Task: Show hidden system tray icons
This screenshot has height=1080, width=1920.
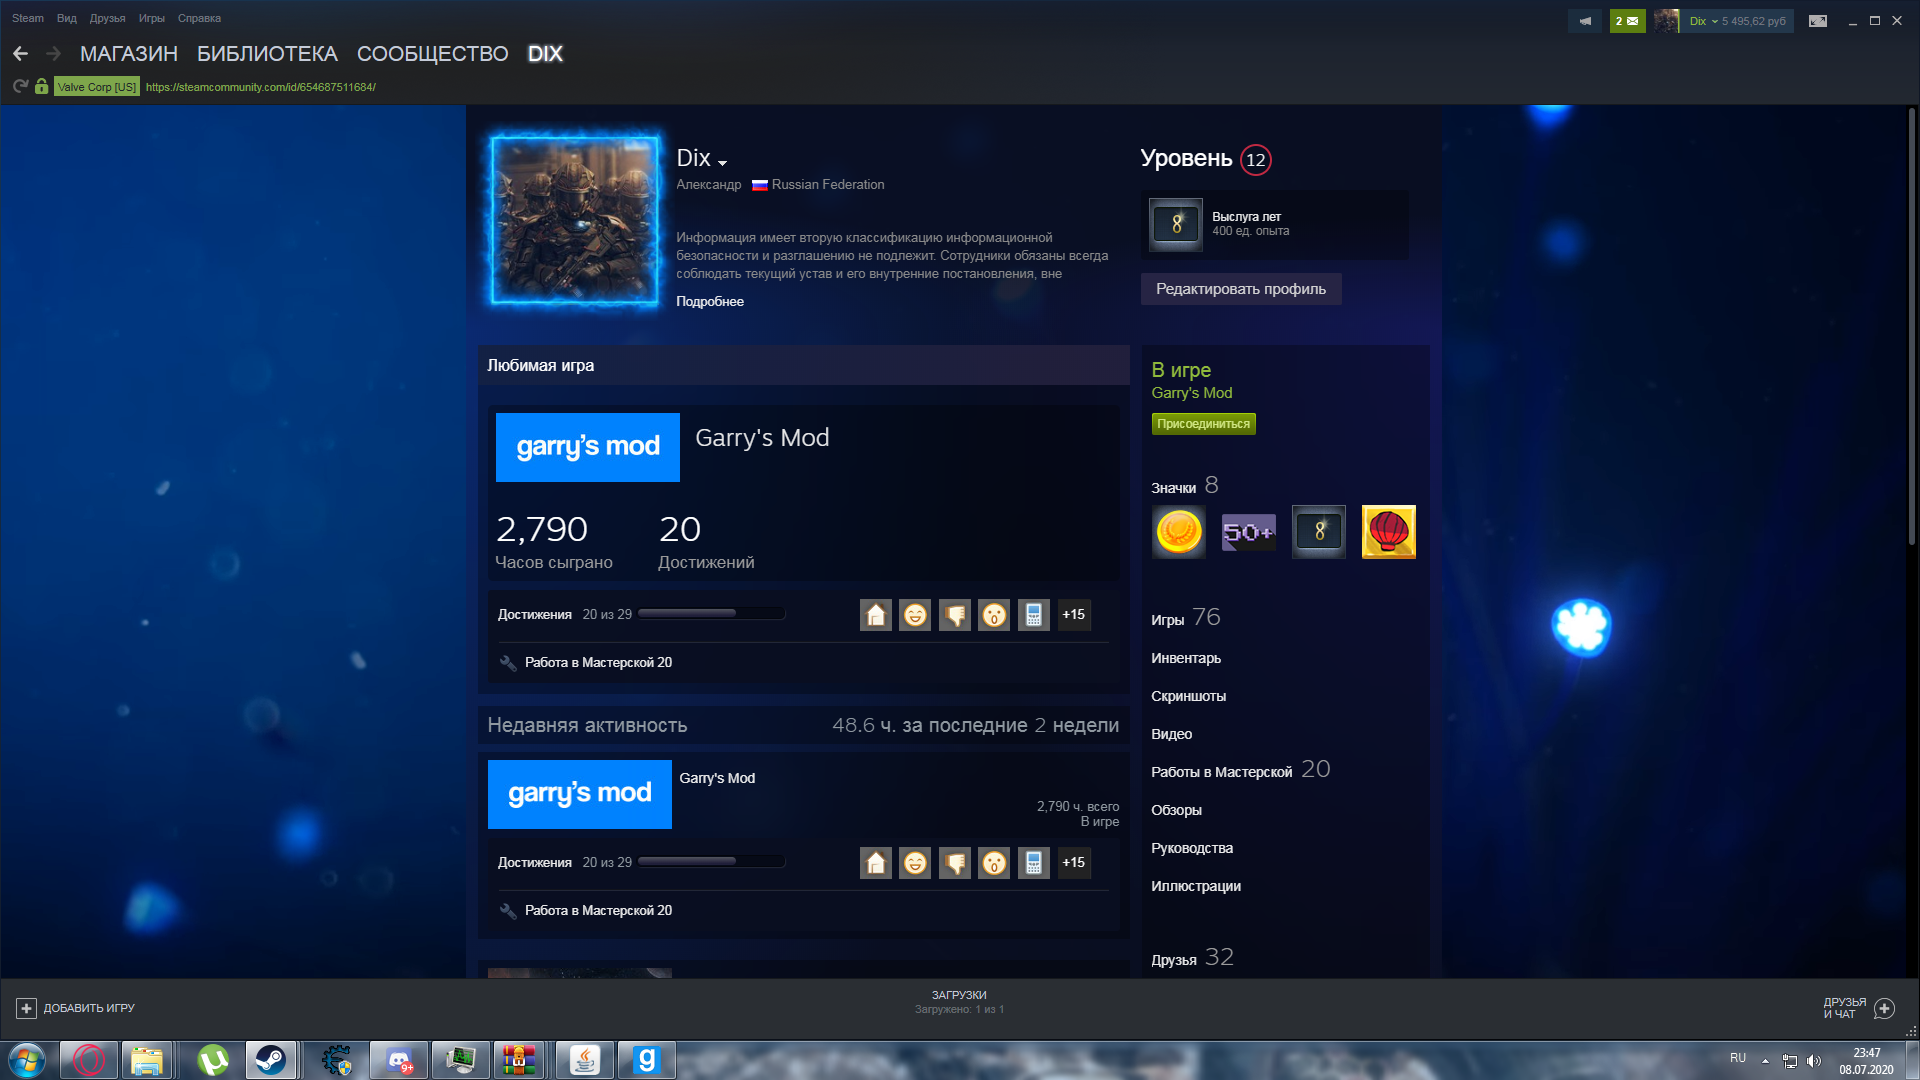Action: [x=1766, y=1060]
